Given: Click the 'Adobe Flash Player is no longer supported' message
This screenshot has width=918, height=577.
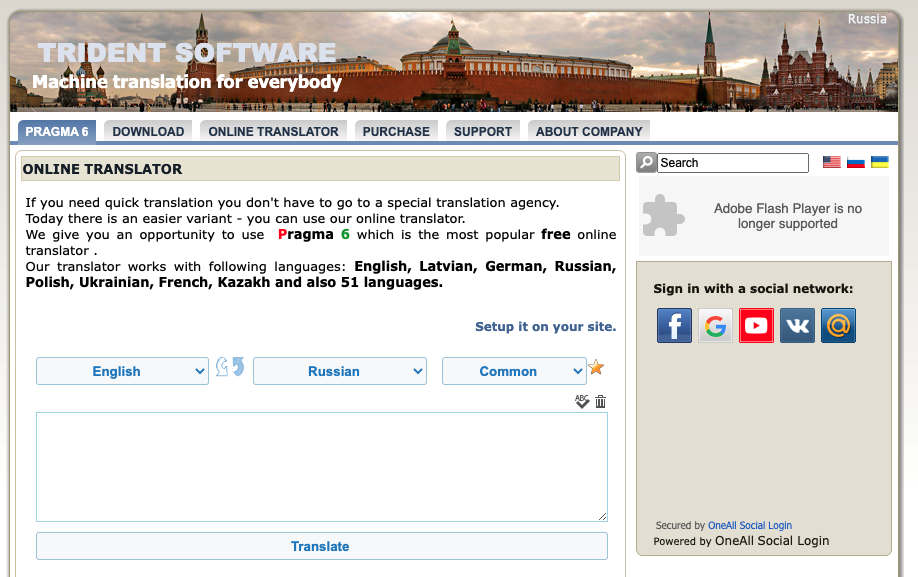Looking at the screenshot, I should (x=787, y=216).
